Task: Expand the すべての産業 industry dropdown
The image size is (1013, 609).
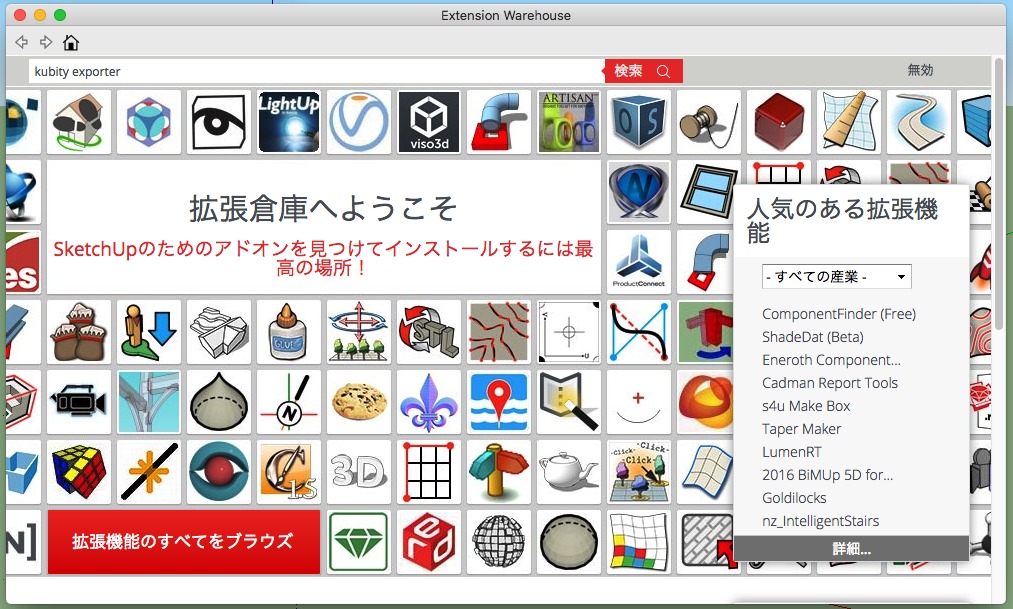Action: coord(837,276)
